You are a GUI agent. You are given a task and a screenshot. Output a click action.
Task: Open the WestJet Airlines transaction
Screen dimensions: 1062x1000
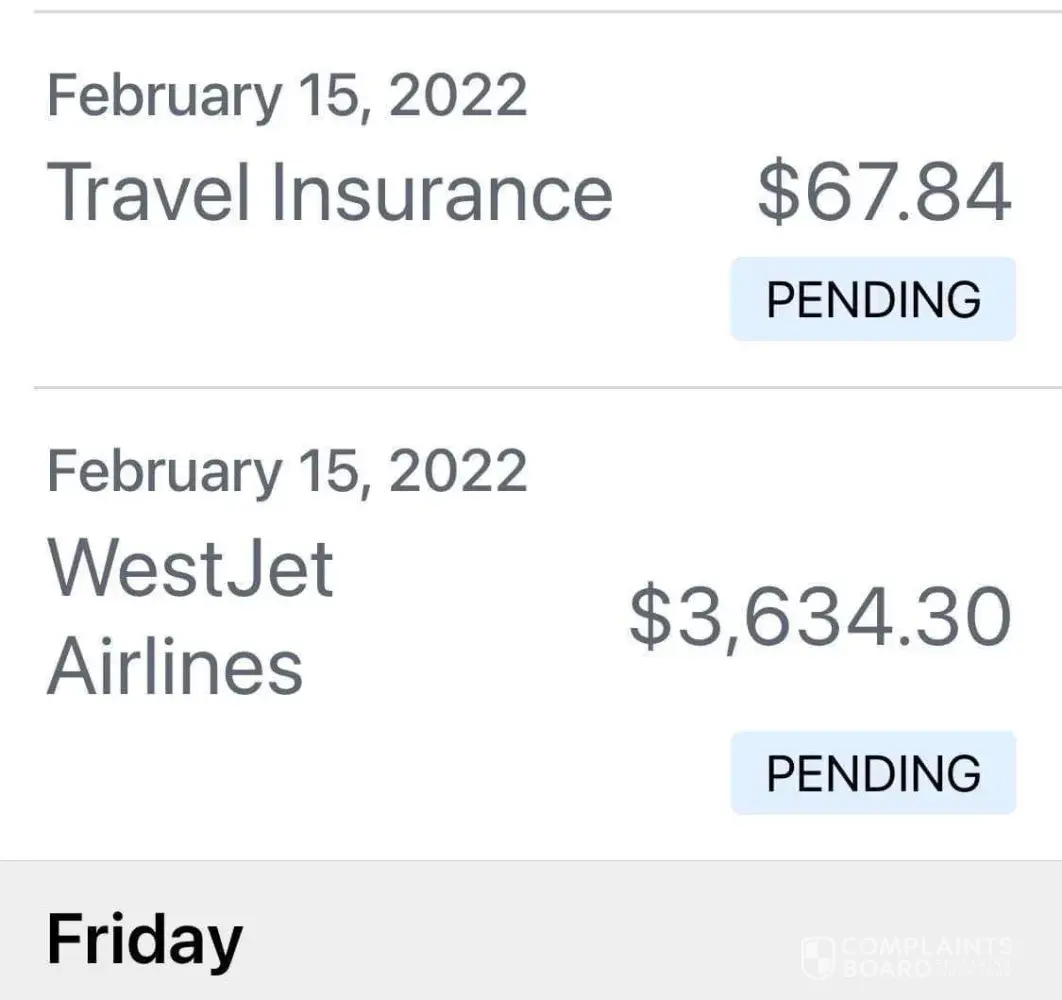coord(190,618)
